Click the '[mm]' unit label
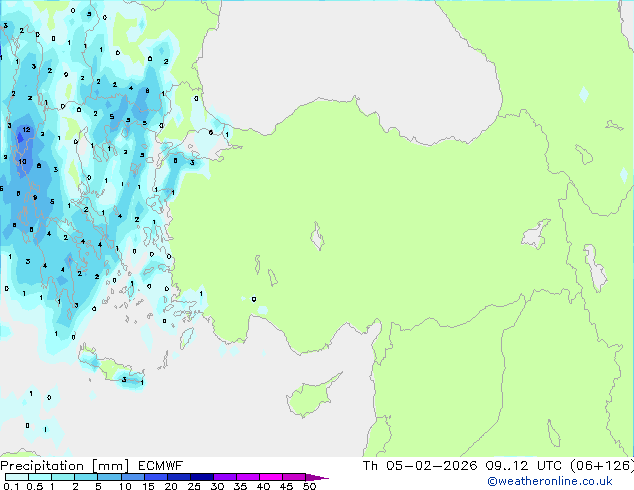This screenshot has width=634, height=490. tap(110, 466)
